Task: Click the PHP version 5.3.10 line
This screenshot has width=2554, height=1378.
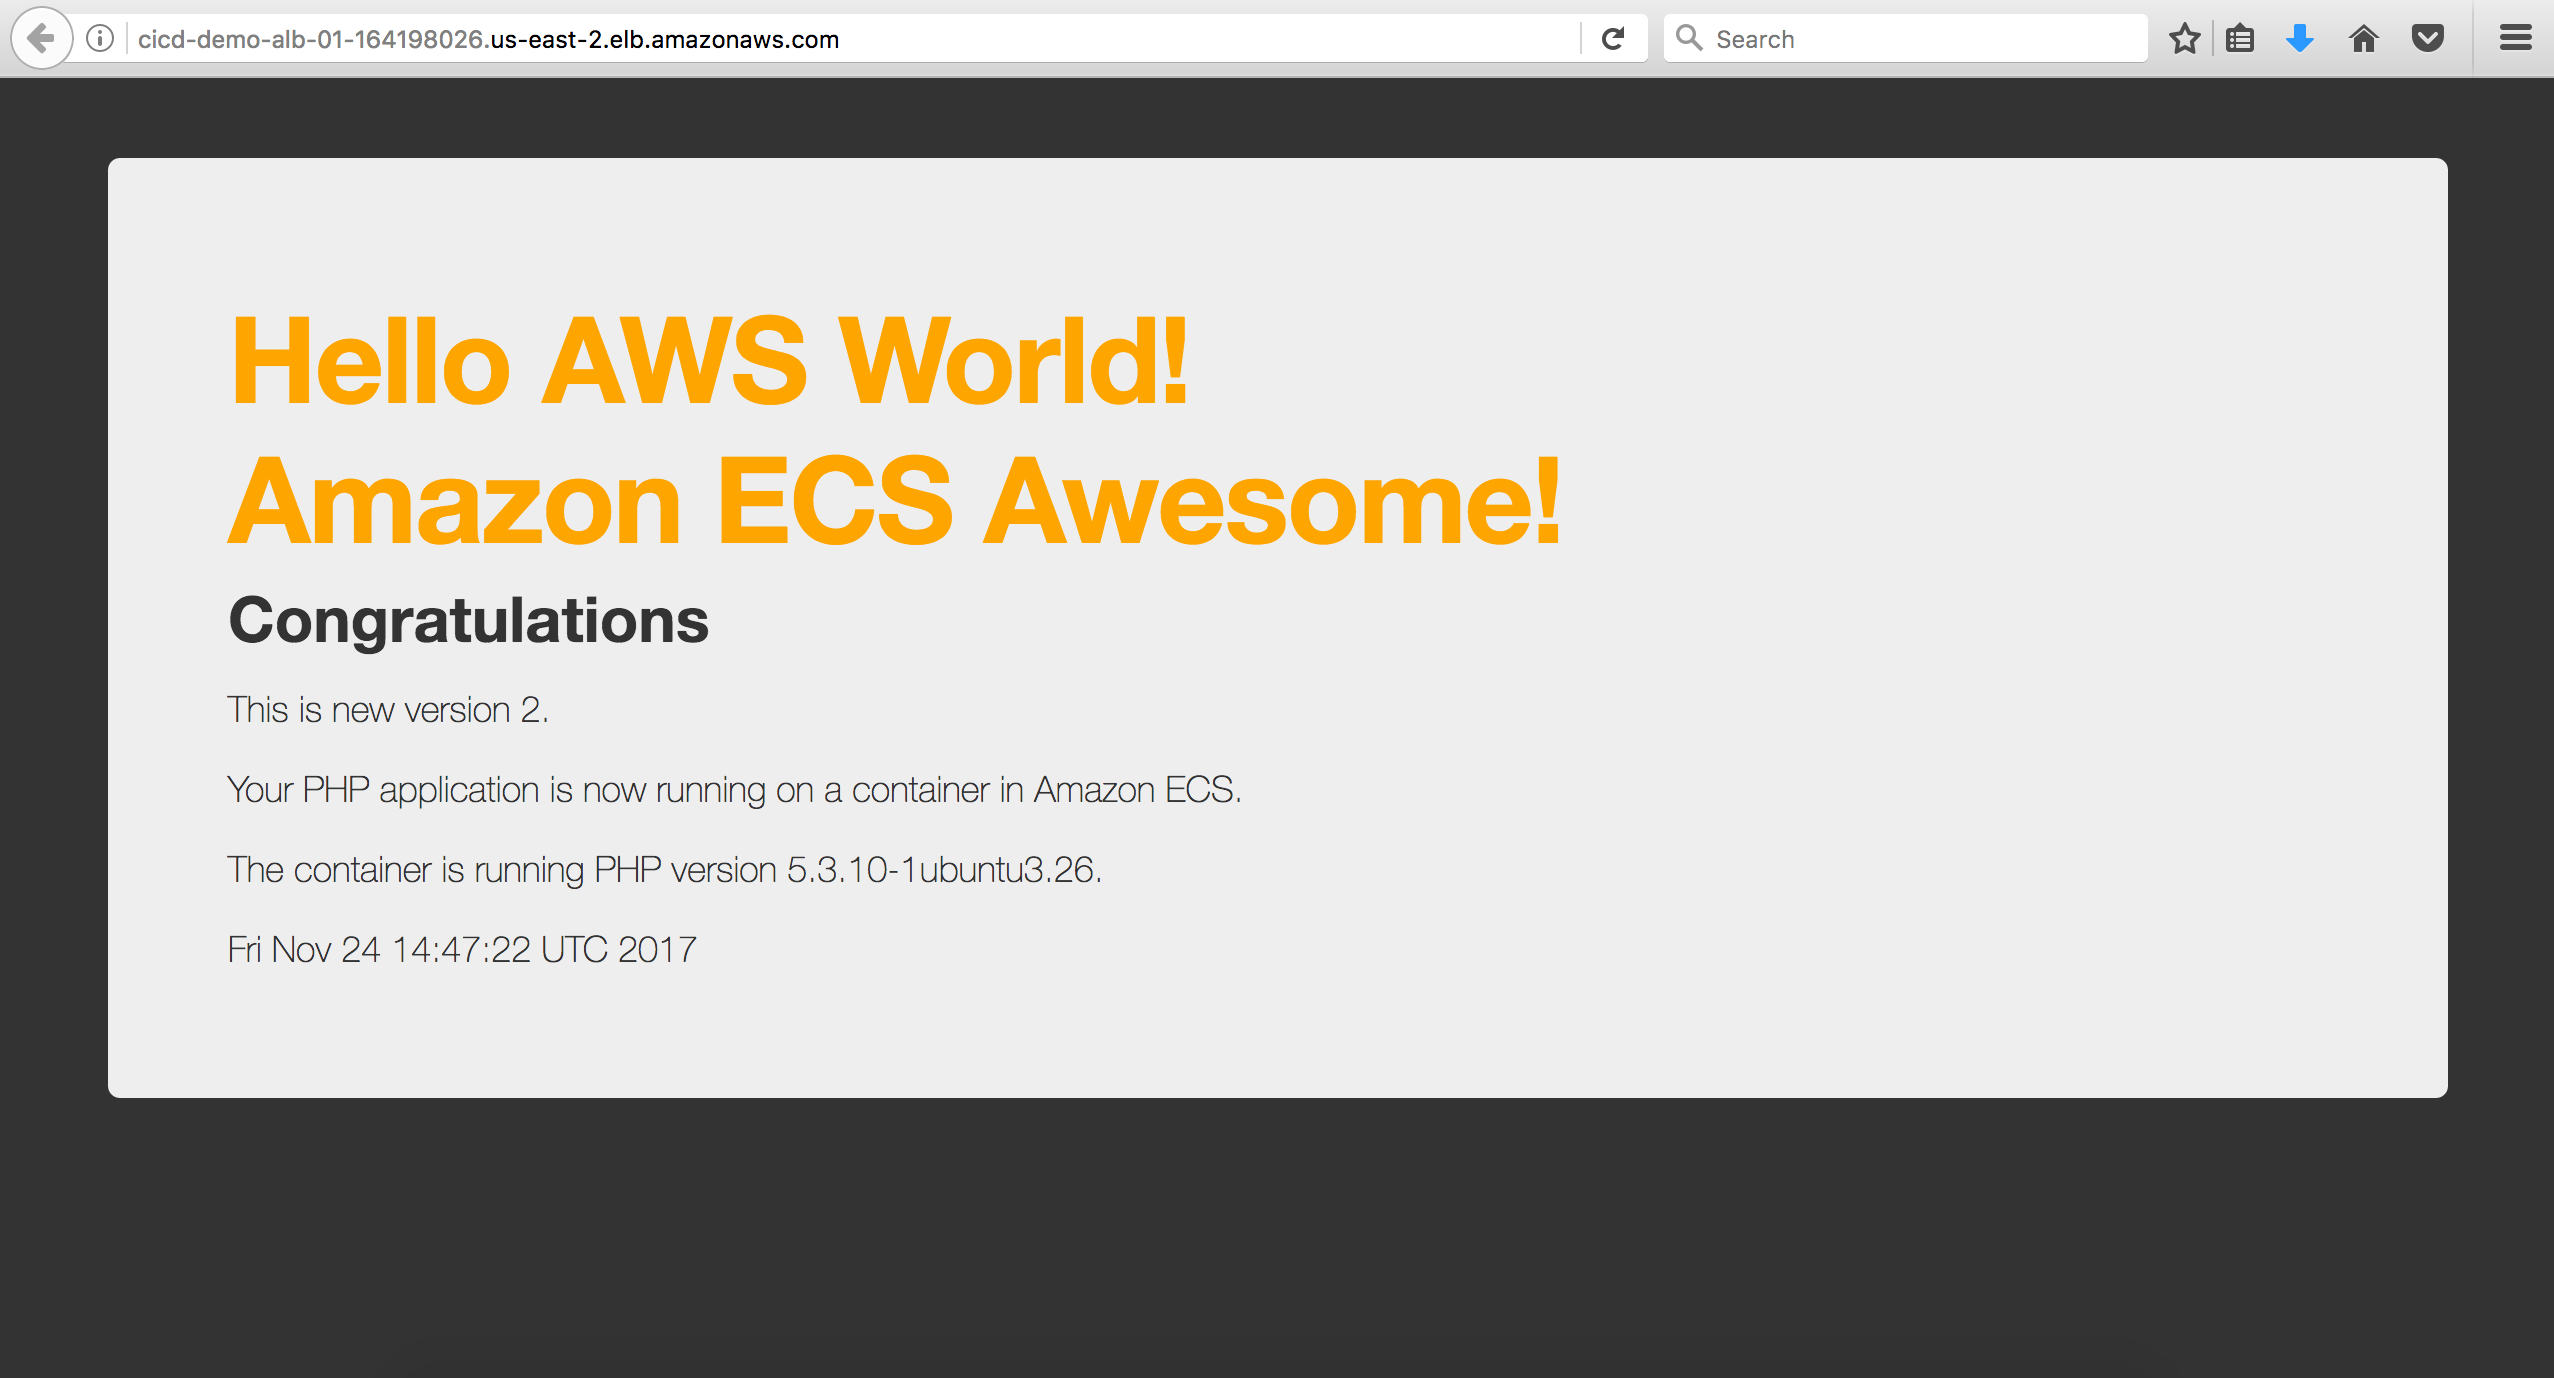Action: tap(664, 870)
